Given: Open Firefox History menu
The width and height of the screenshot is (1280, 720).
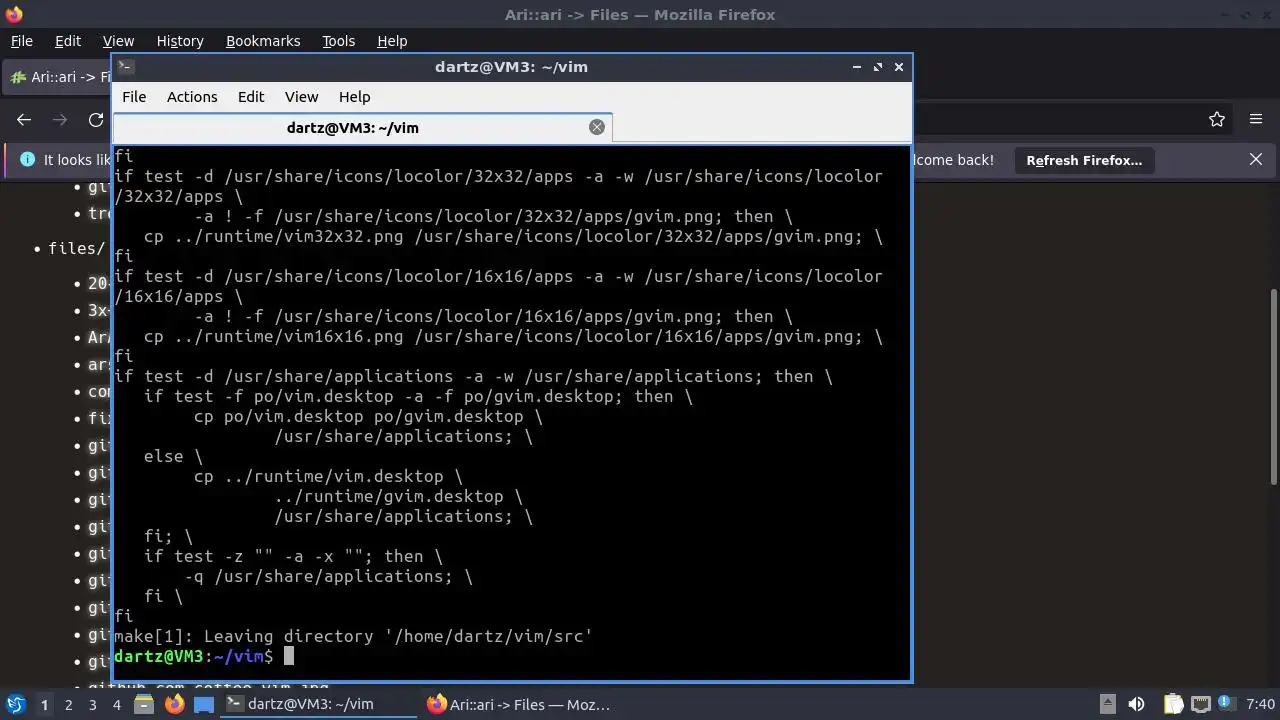Looking at the screenshot, I should click(x=180, y=41).
